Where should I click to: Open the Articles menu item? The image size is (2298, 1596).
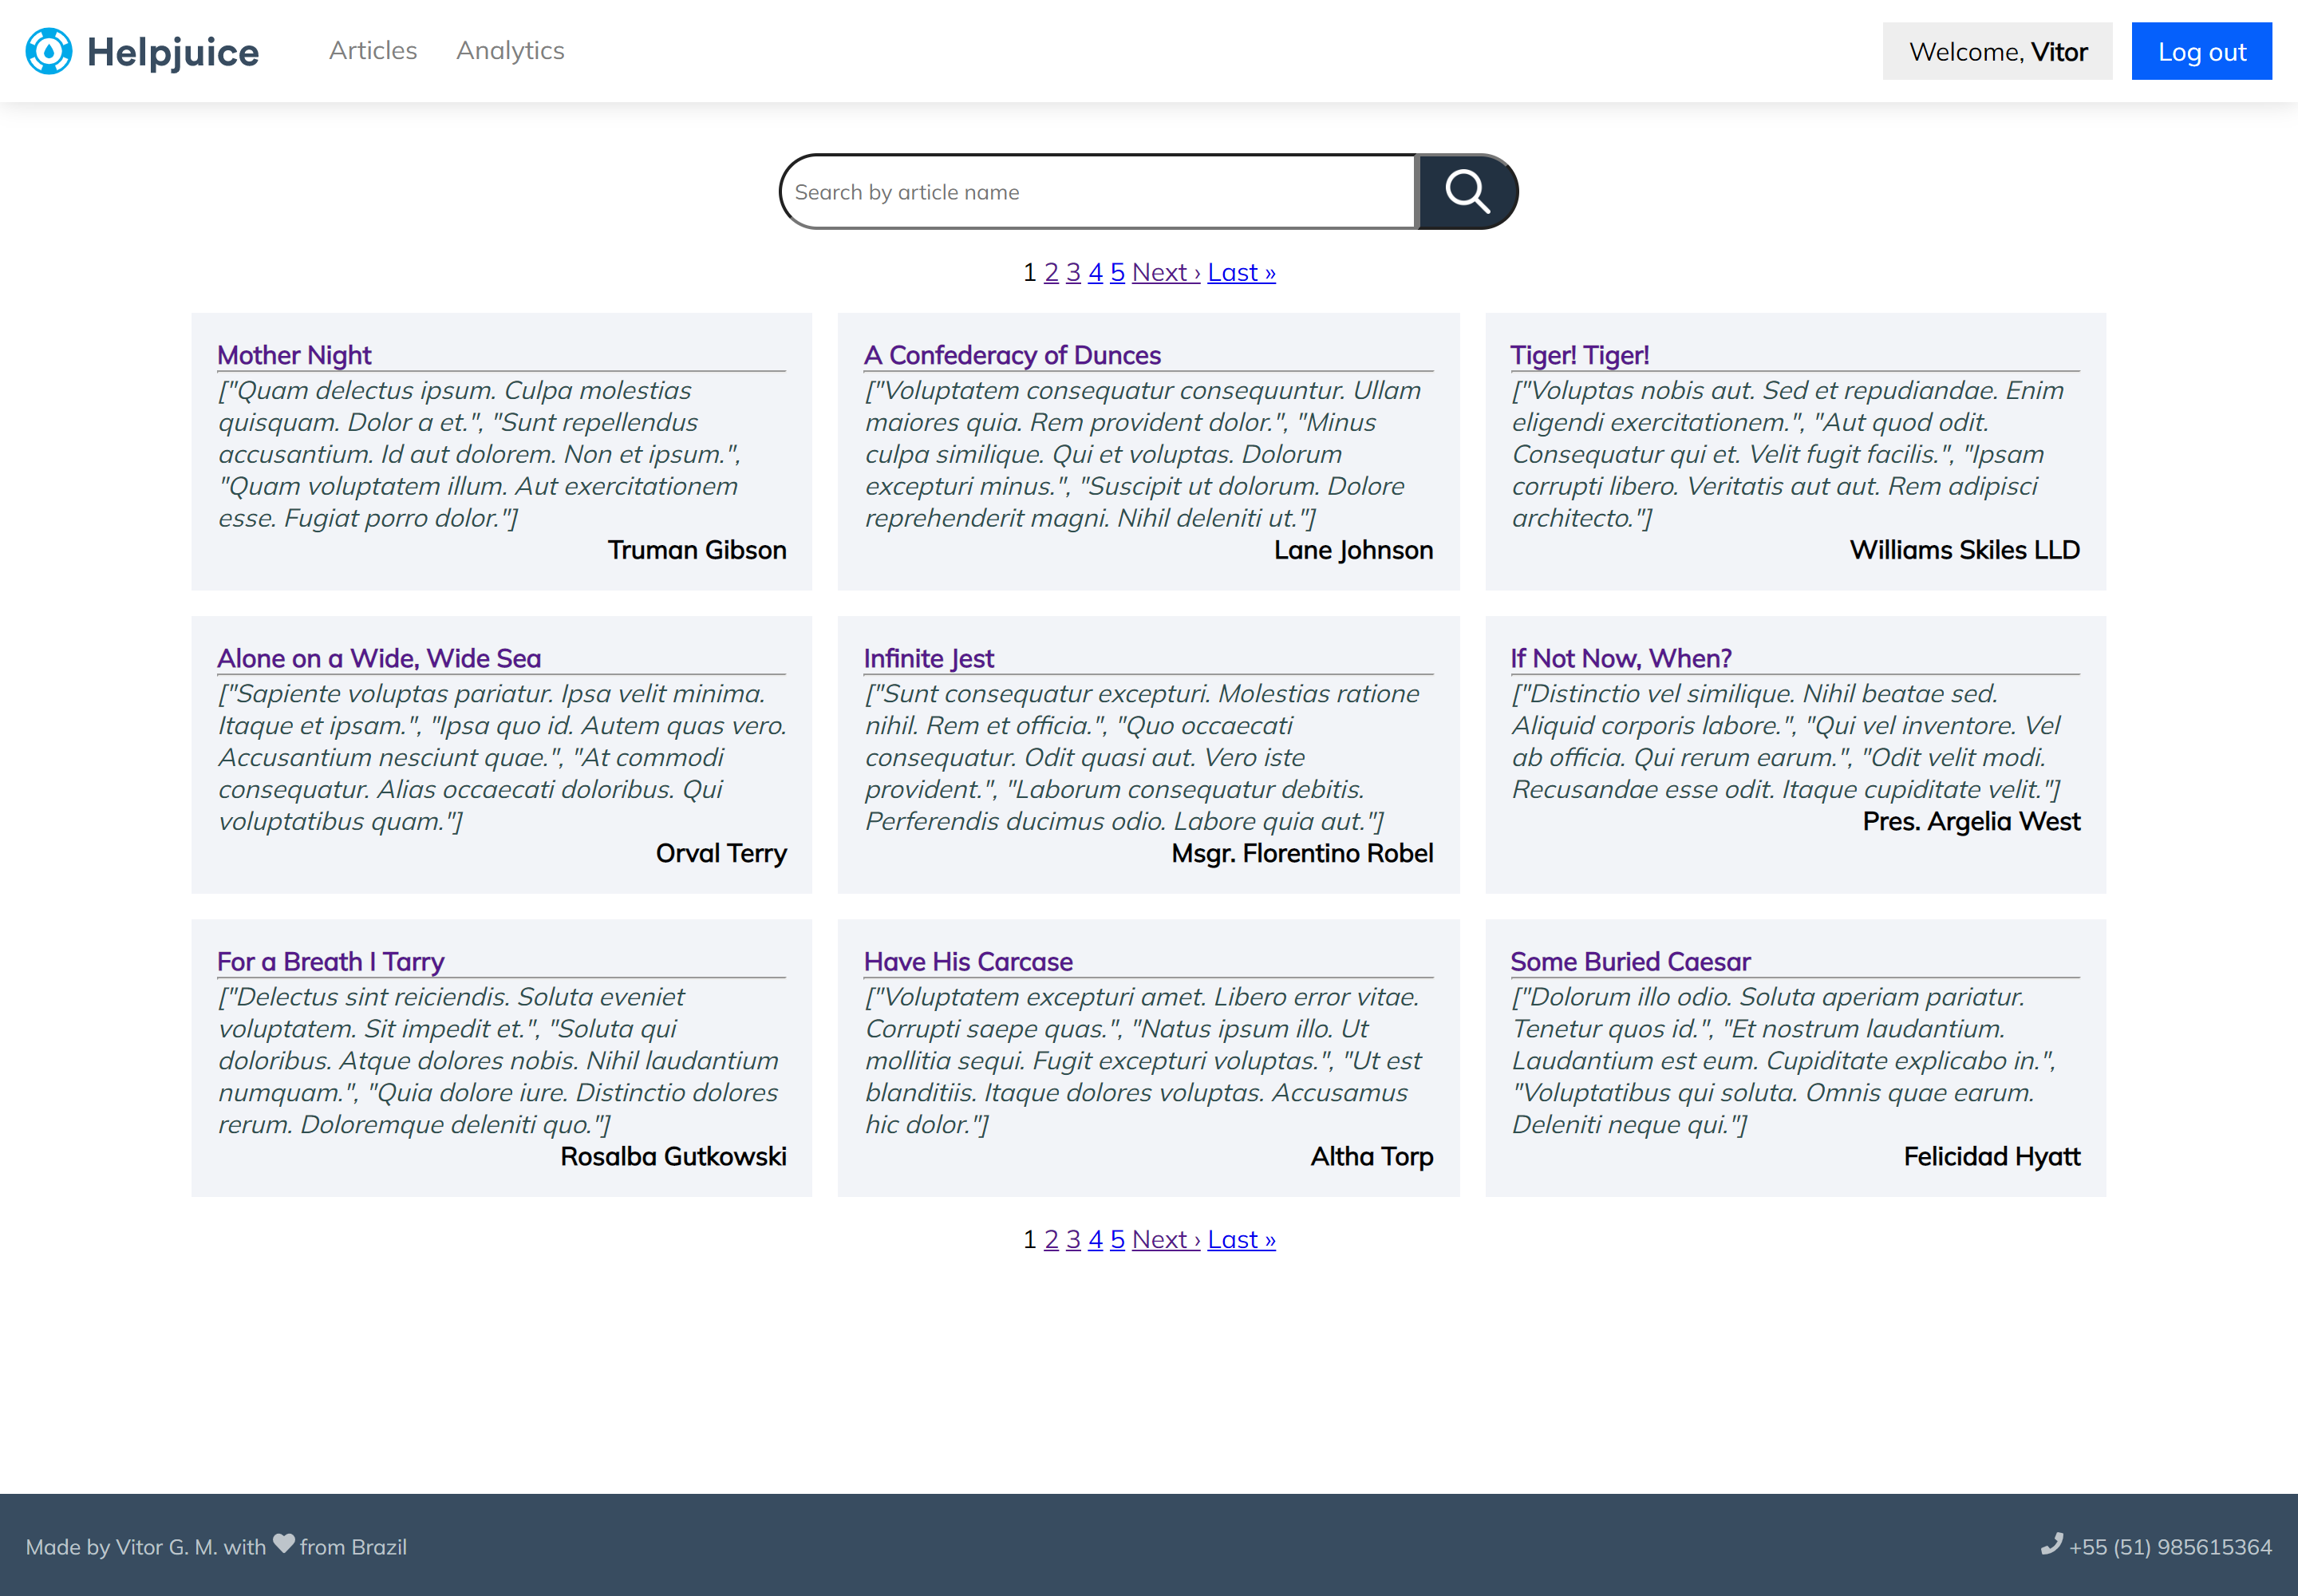pyautogui.click(x=373, y=50)
